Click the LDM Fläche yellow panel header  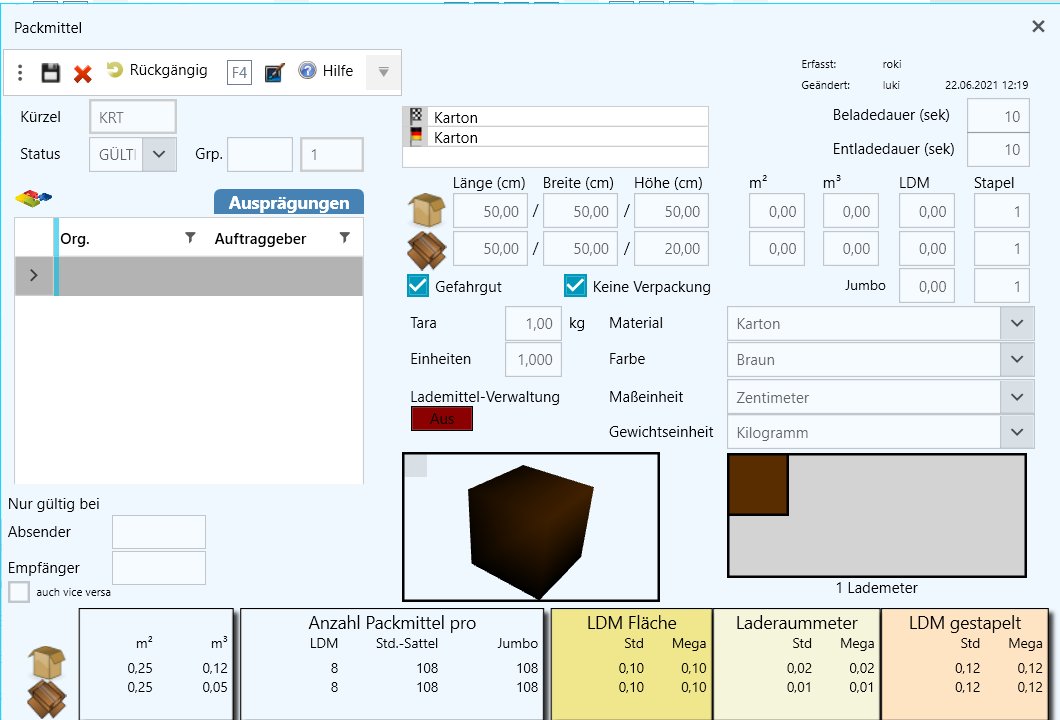click(631, 623)
